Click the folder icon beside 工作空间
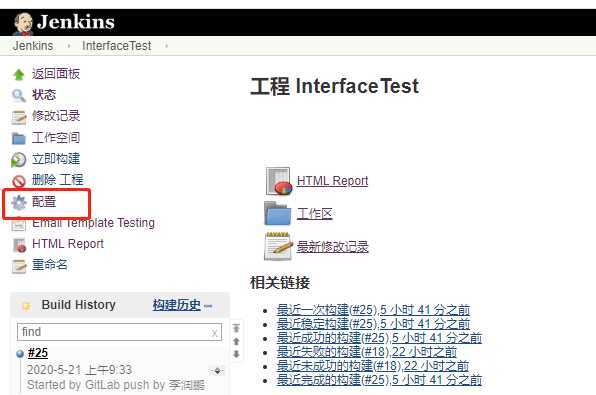 point(19,138)
